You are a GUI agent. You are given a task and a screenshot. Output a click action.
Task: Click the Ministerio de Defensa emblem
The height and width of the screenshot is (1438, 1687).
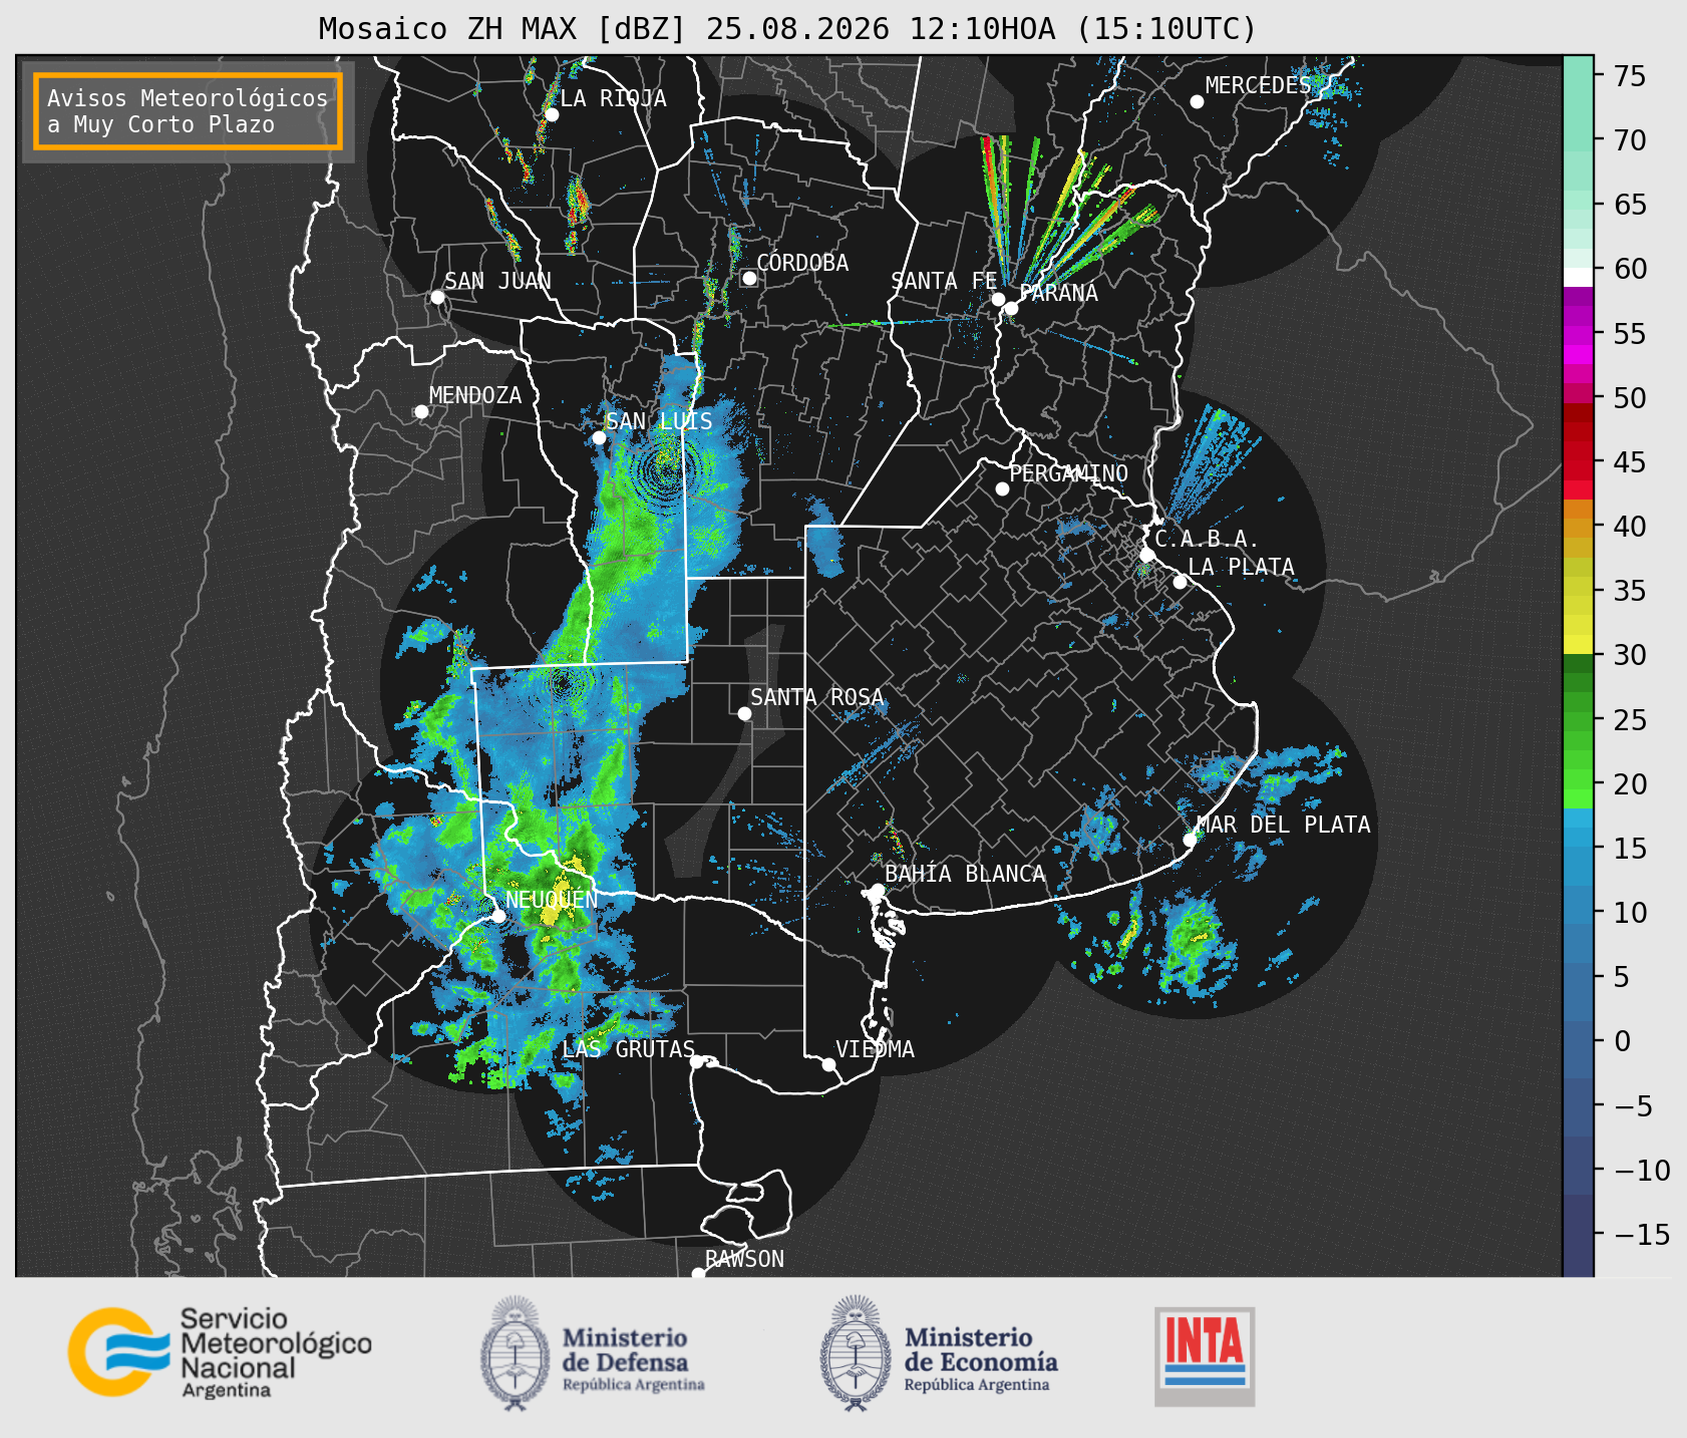(514, 1353)
